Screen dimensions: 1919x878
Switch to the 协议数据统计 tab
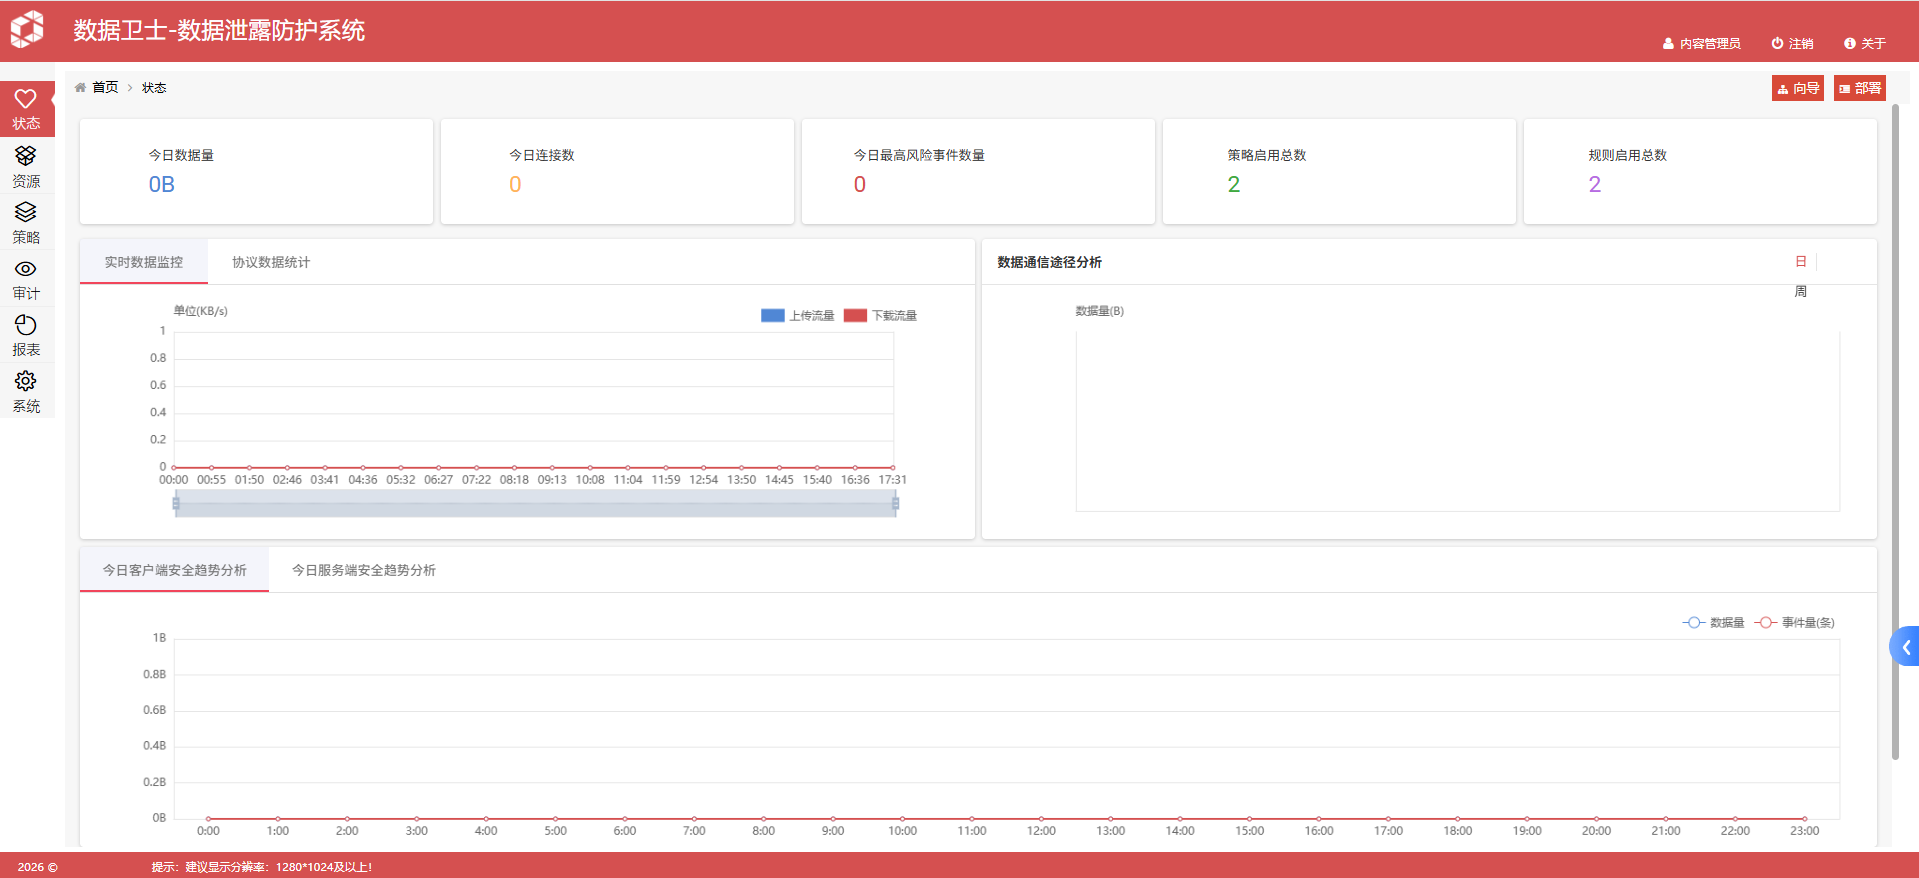[x=271, y=263]
